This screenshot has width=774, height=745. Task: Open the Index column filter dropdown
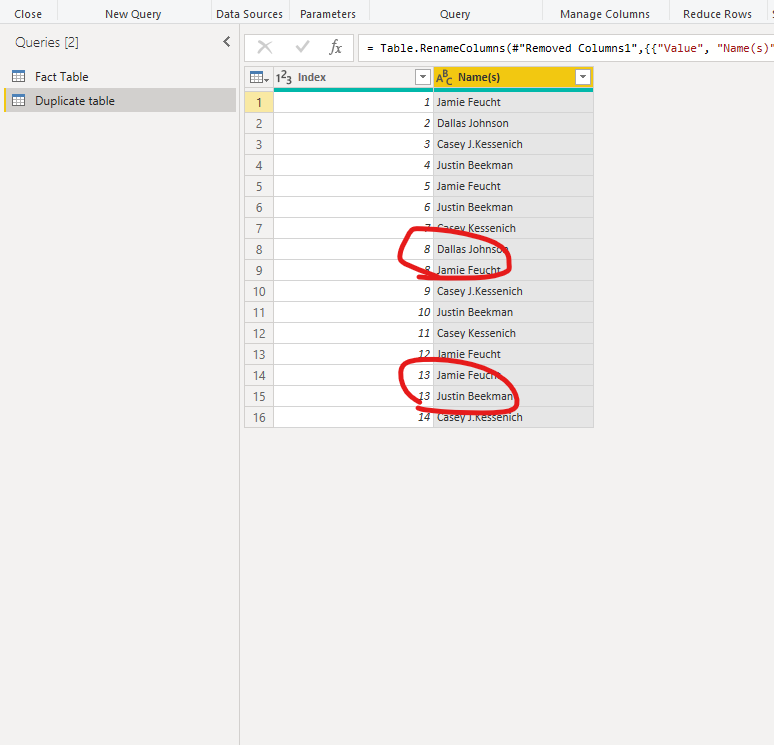pos(423,77)
